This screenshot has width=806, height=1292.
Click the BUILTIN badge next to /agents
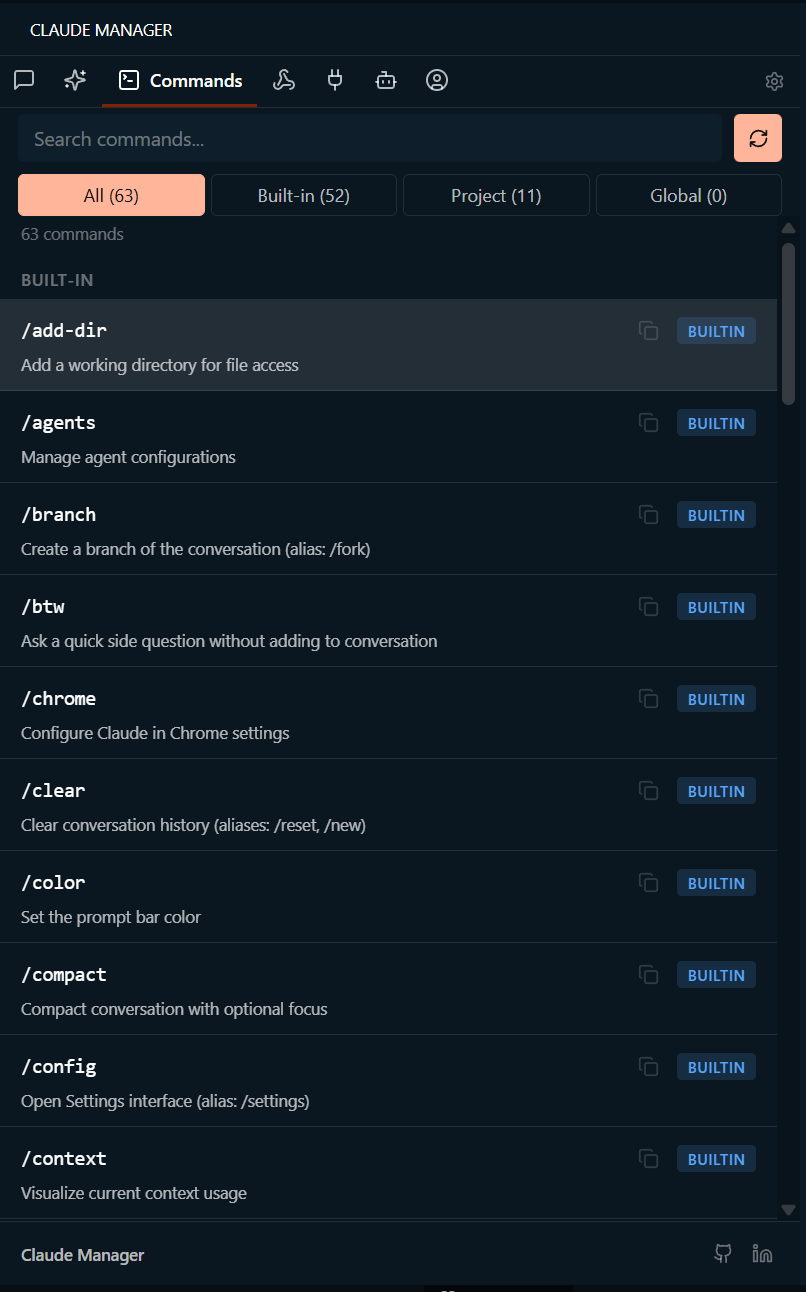click(x=716, y=422)
